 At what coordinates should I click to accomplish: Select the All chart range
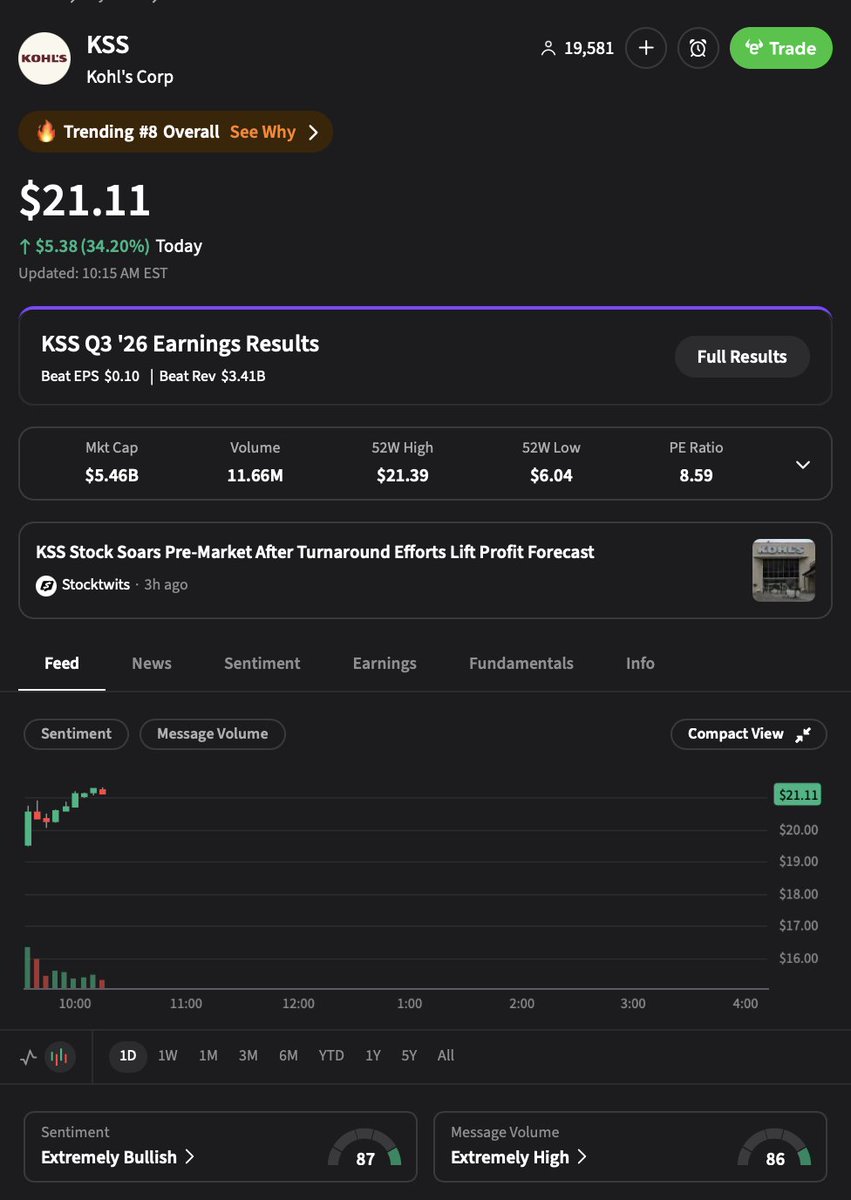point(446,1056)
